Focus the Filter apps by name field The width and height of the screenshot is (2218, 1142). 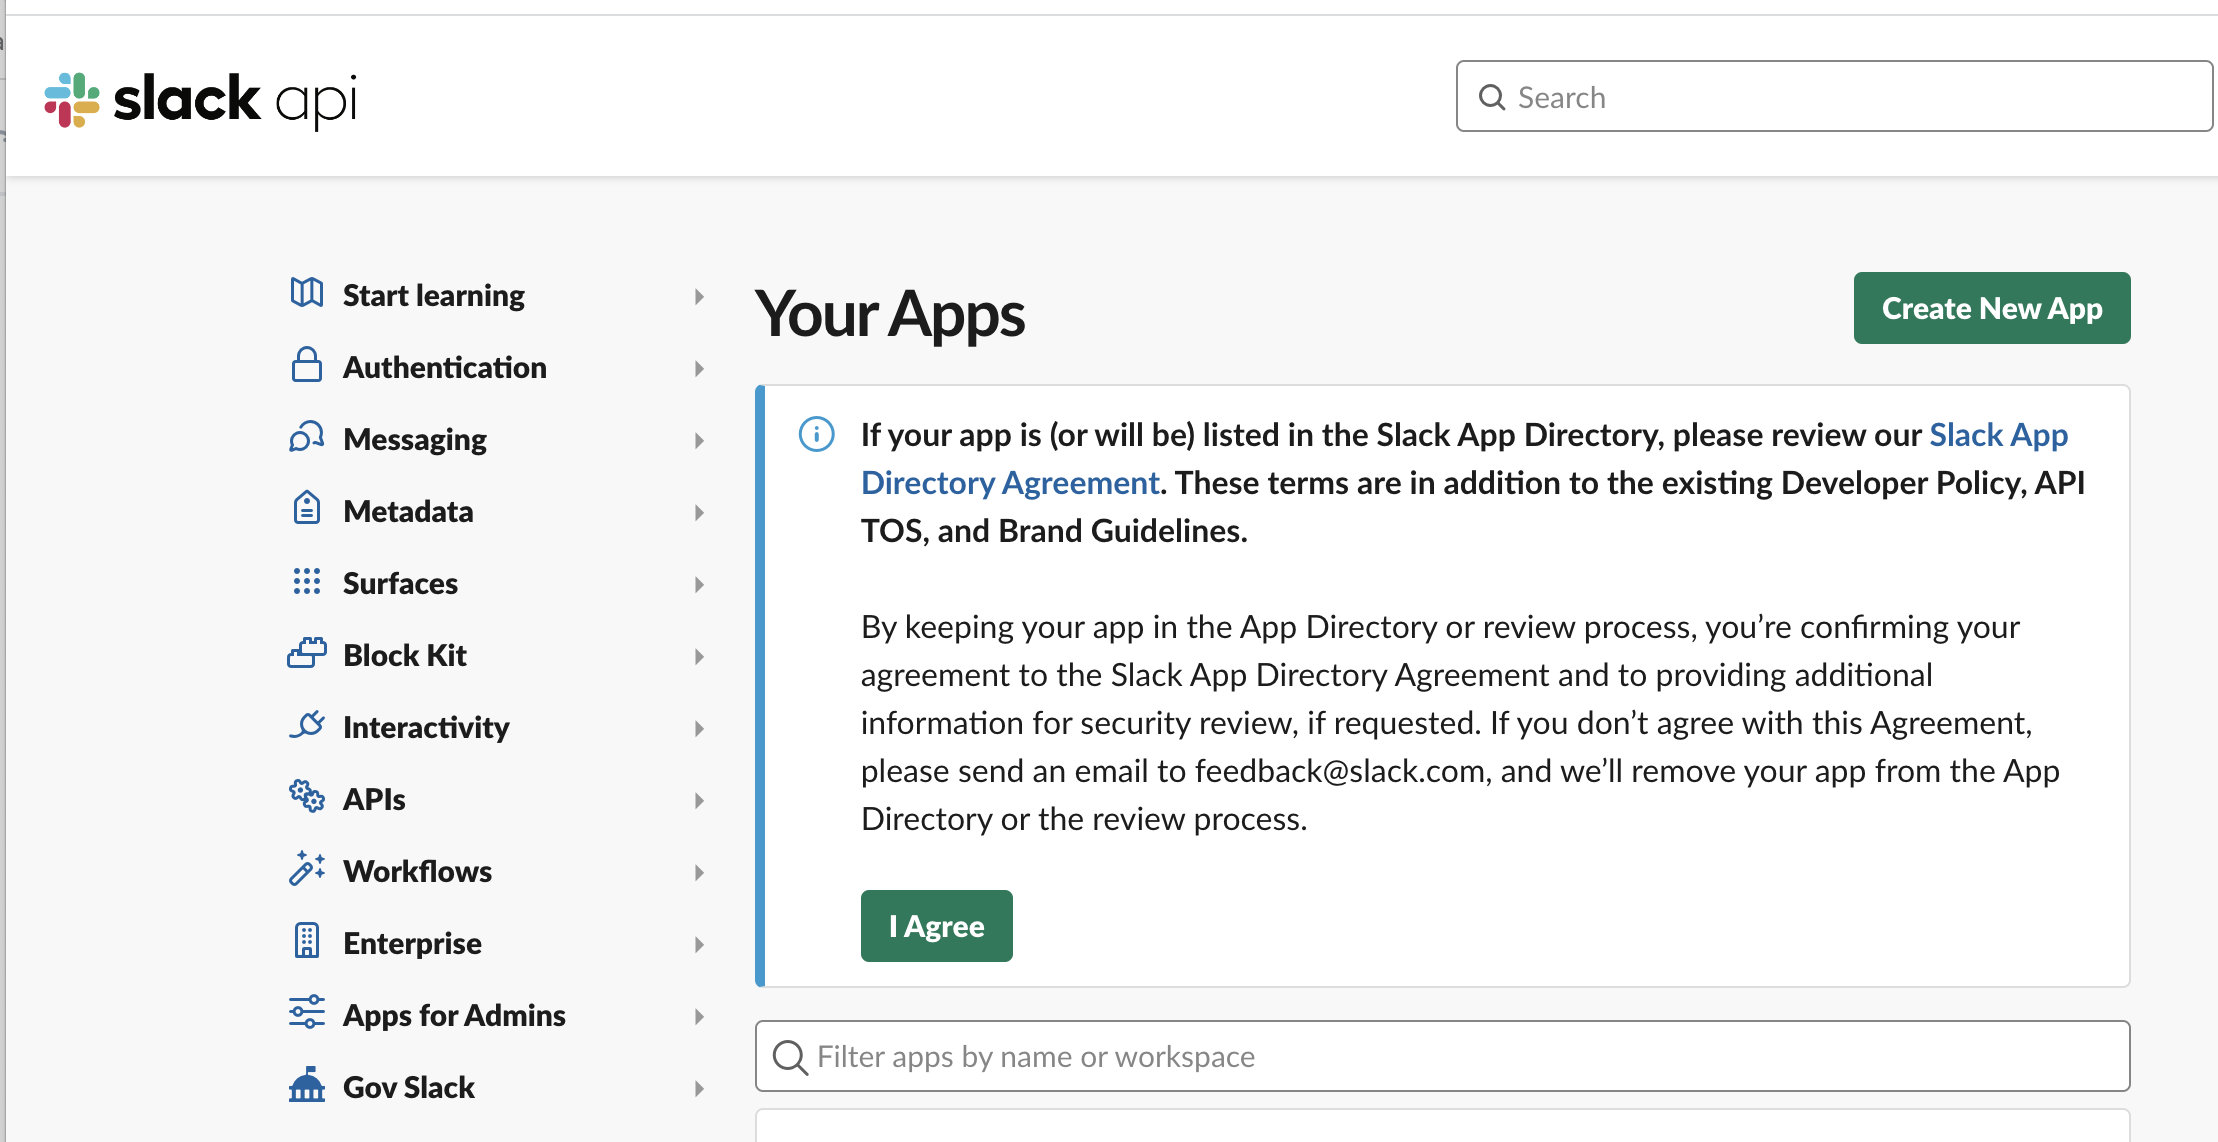[1442, 1056]
